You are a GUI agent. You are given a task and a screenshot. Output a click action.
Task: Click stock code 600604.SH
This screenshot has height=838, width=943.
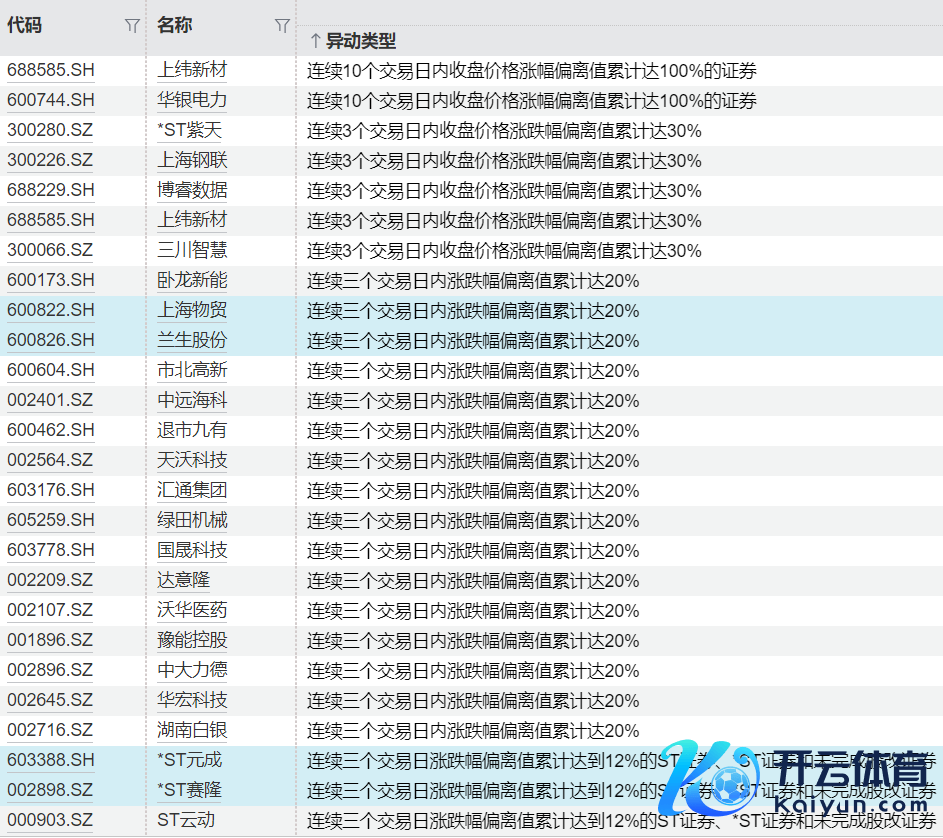[51, 371]
